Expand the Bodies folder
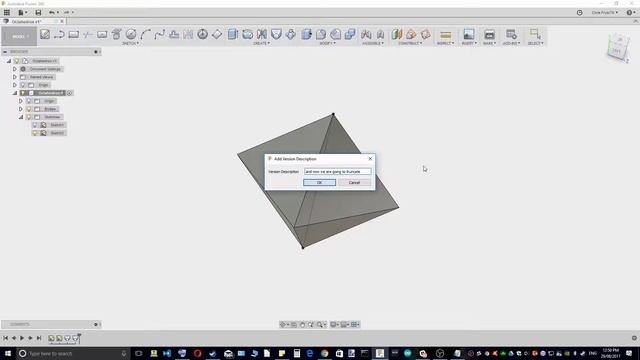The height and width of the screenshot is (360, 640). [20, 109]
